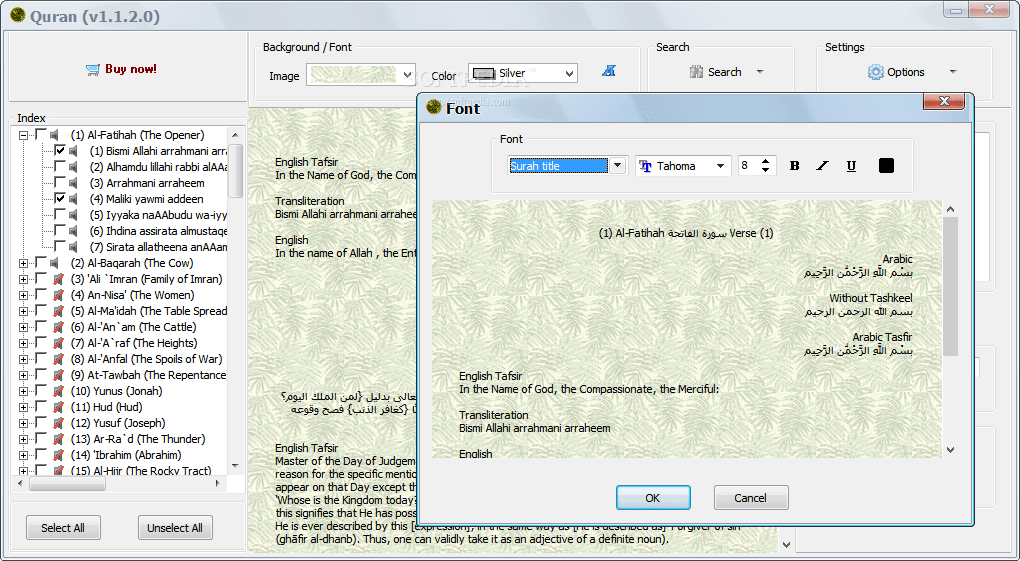The height and width of the screenshot is (561, 1020).
Task: Check the Hud (Hud) surah checkbox
Action: point(41,407)
